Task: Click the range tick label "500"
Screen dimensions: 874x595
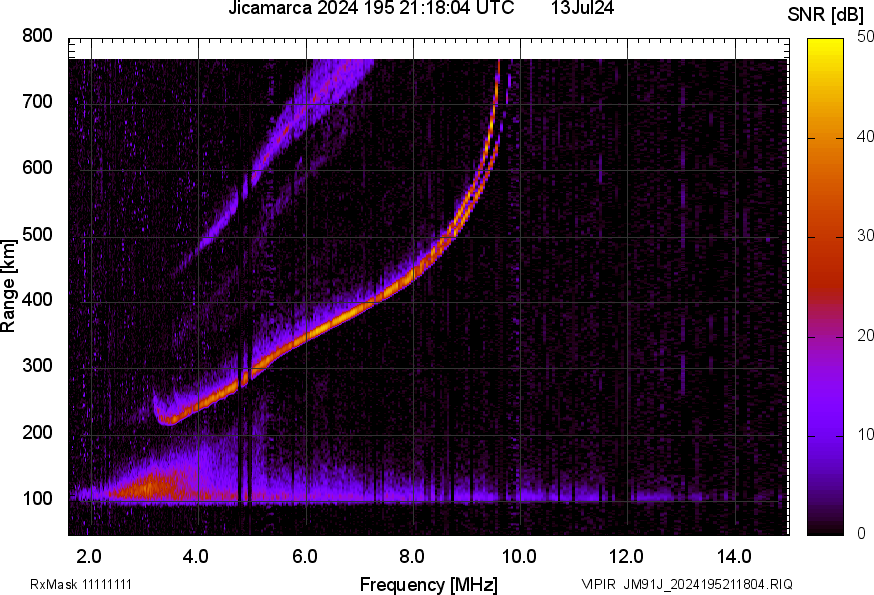Action: pyautogui.click(x=37, y=234)
